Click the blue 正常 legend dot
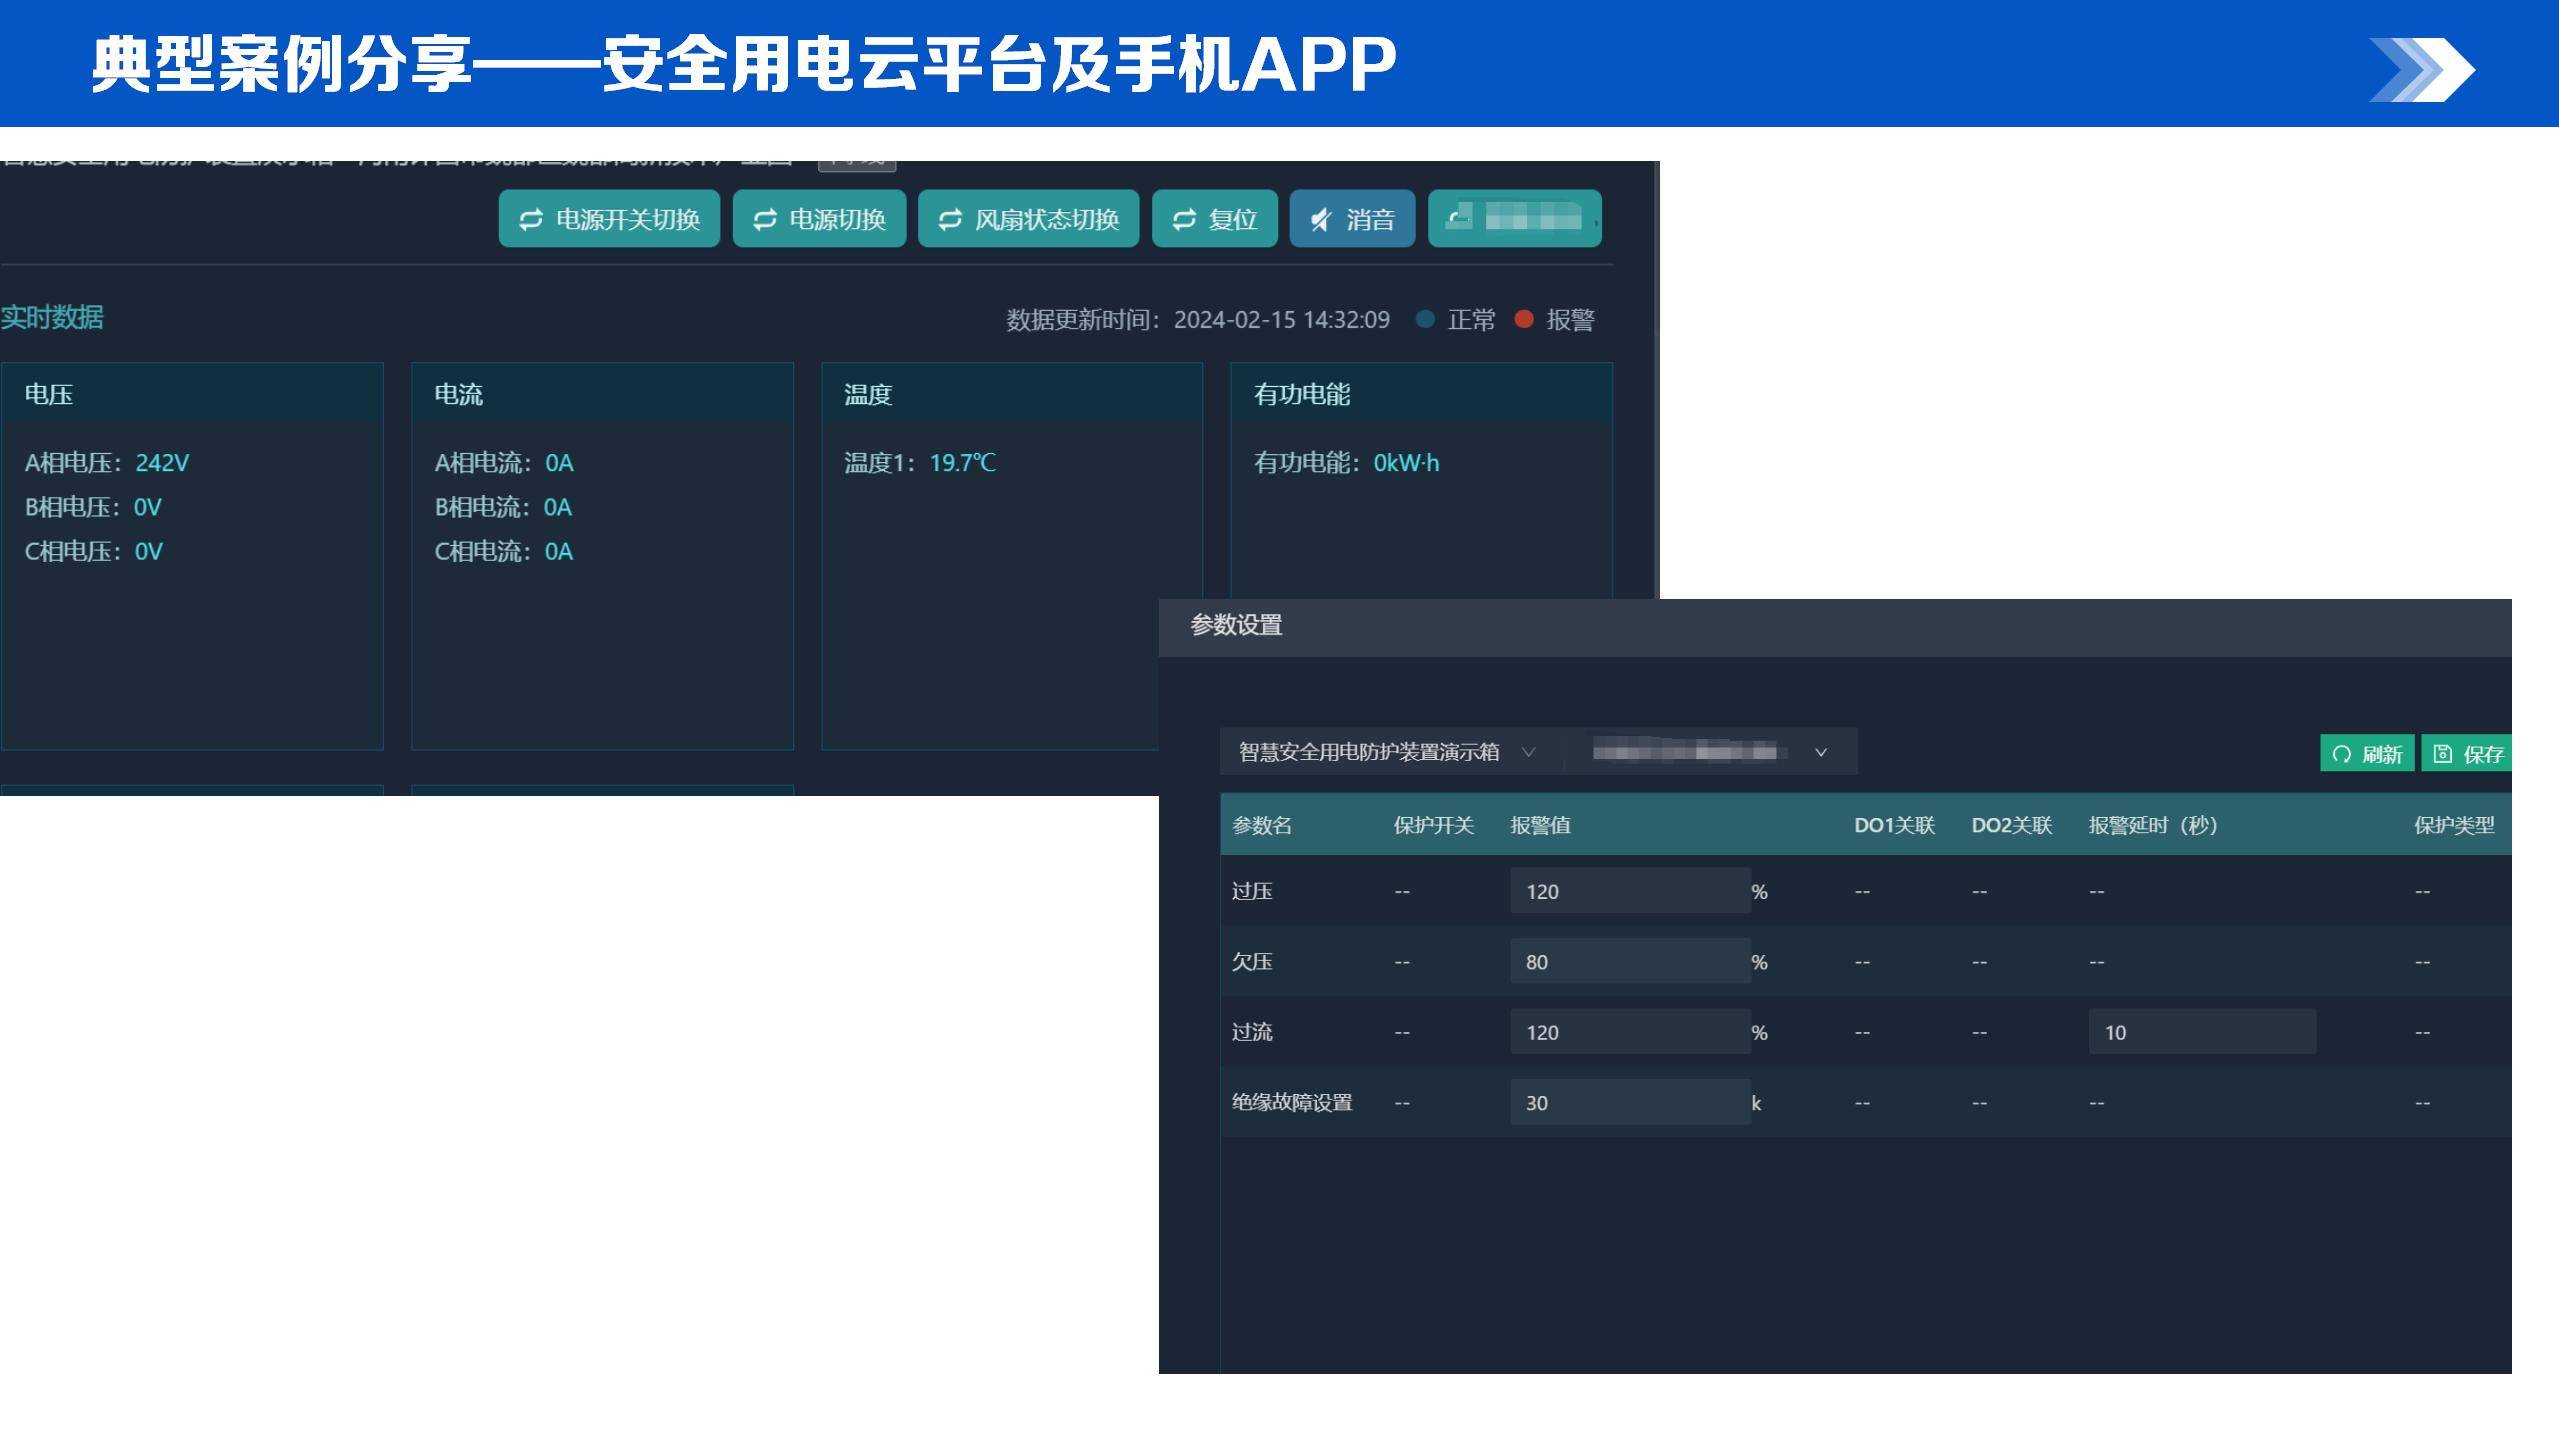The image size is (2559, 1440). click(1425, 319)
